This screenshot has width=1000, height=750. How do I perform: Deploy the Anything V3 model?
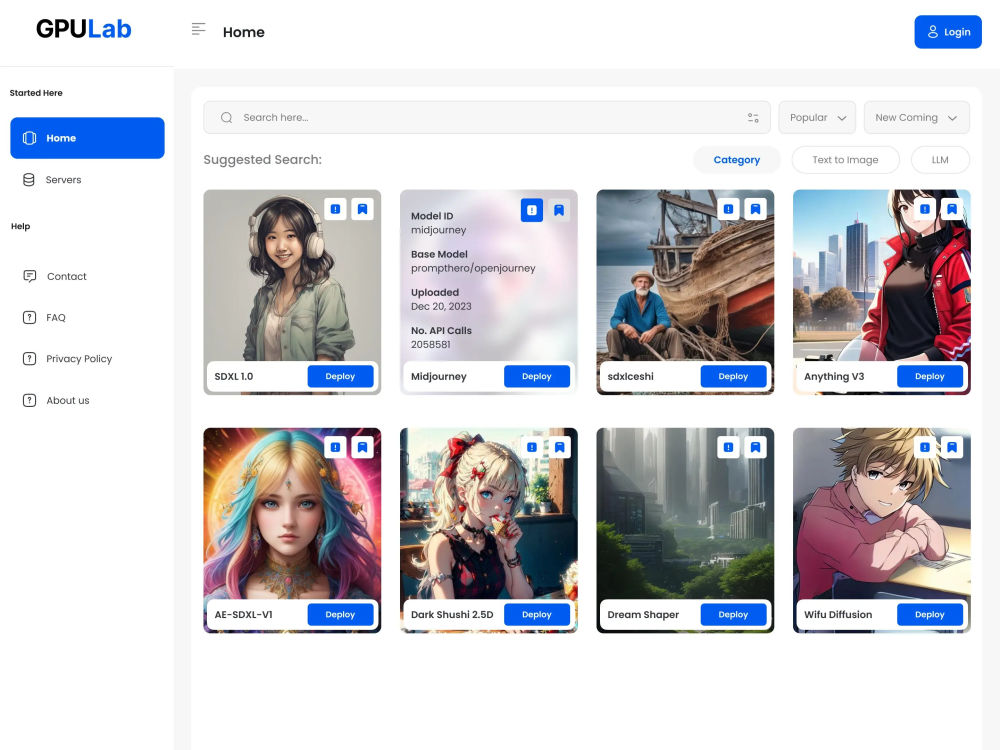929,376
